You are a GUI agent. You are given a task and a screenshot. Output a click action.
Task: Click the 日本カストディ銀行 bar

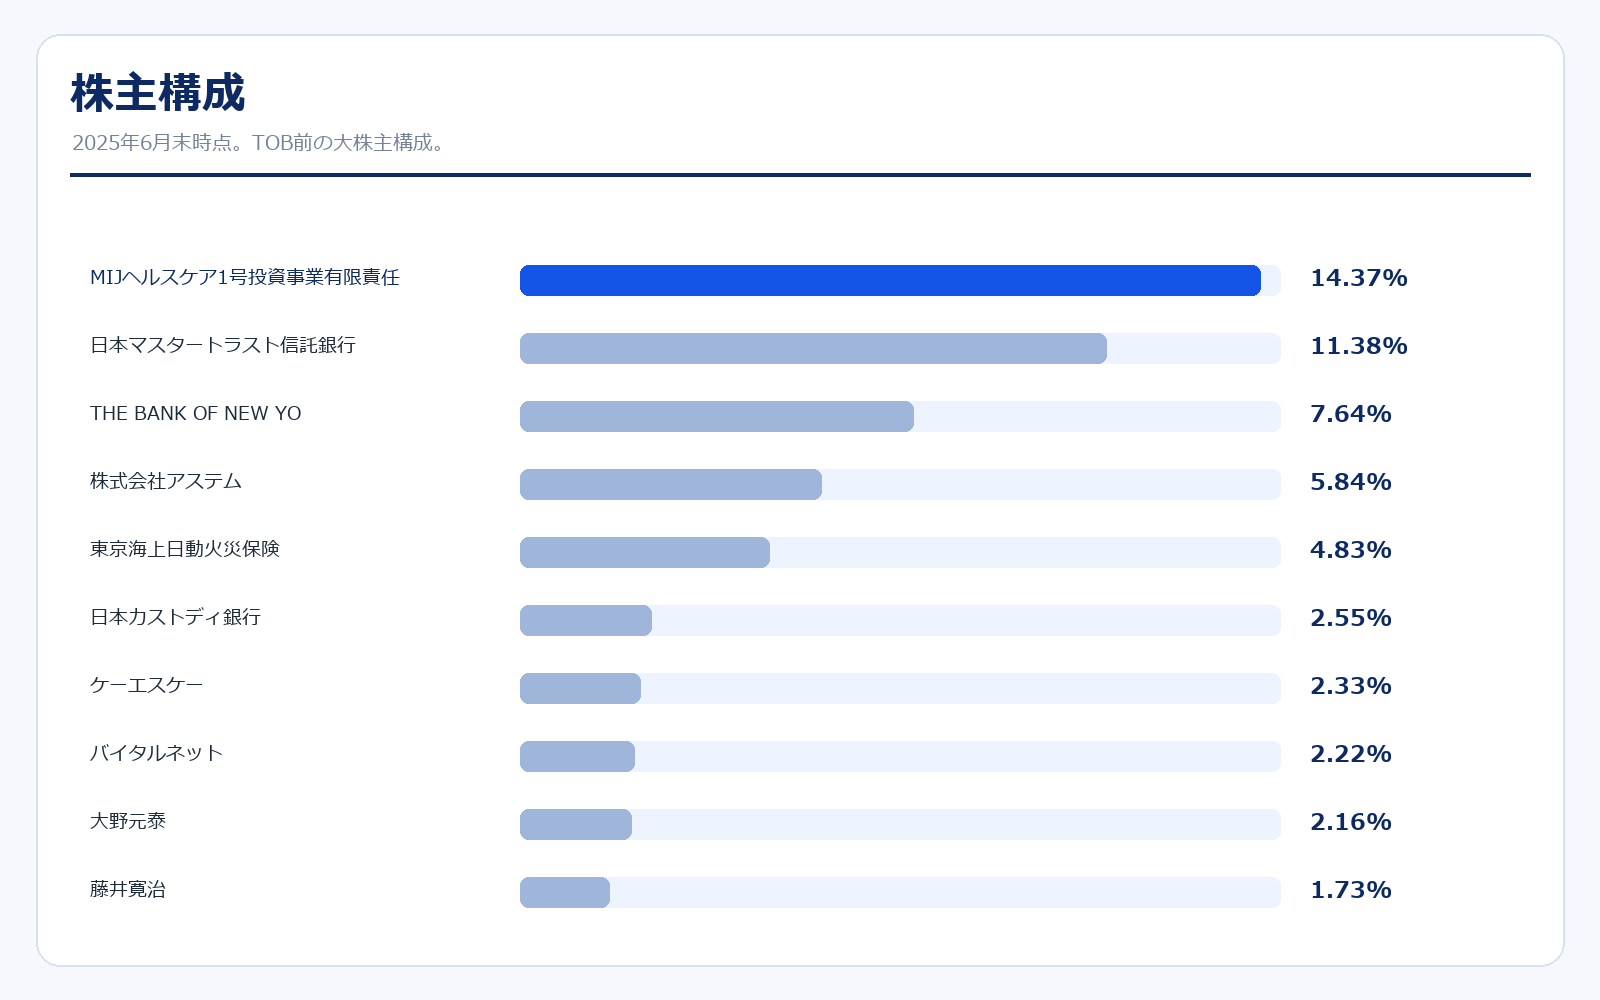(586, 621)
